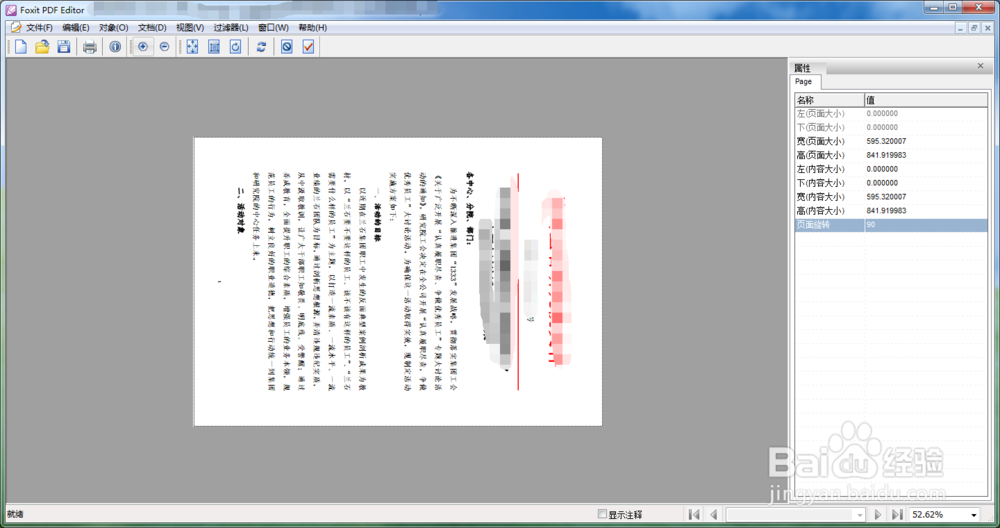Select the 下(内容大小) property row

(x=891, y=183)
